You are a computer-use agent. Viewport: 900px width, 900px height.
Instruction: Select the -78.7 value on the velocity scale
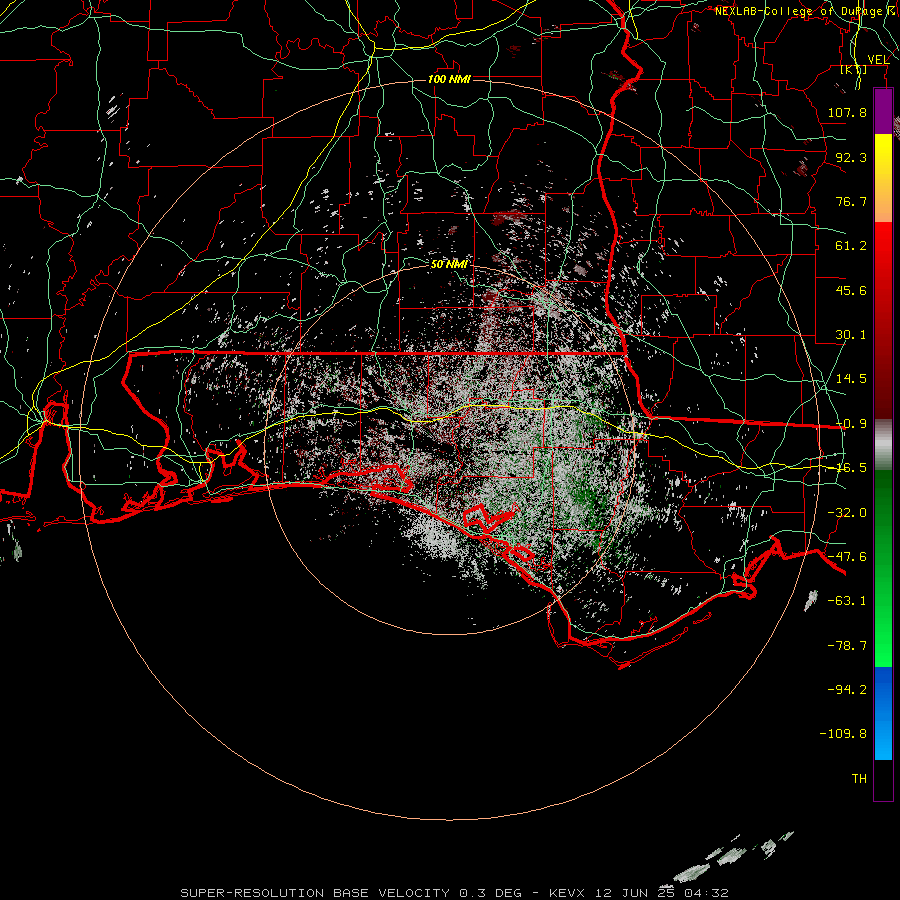click(x=847, y=646)
